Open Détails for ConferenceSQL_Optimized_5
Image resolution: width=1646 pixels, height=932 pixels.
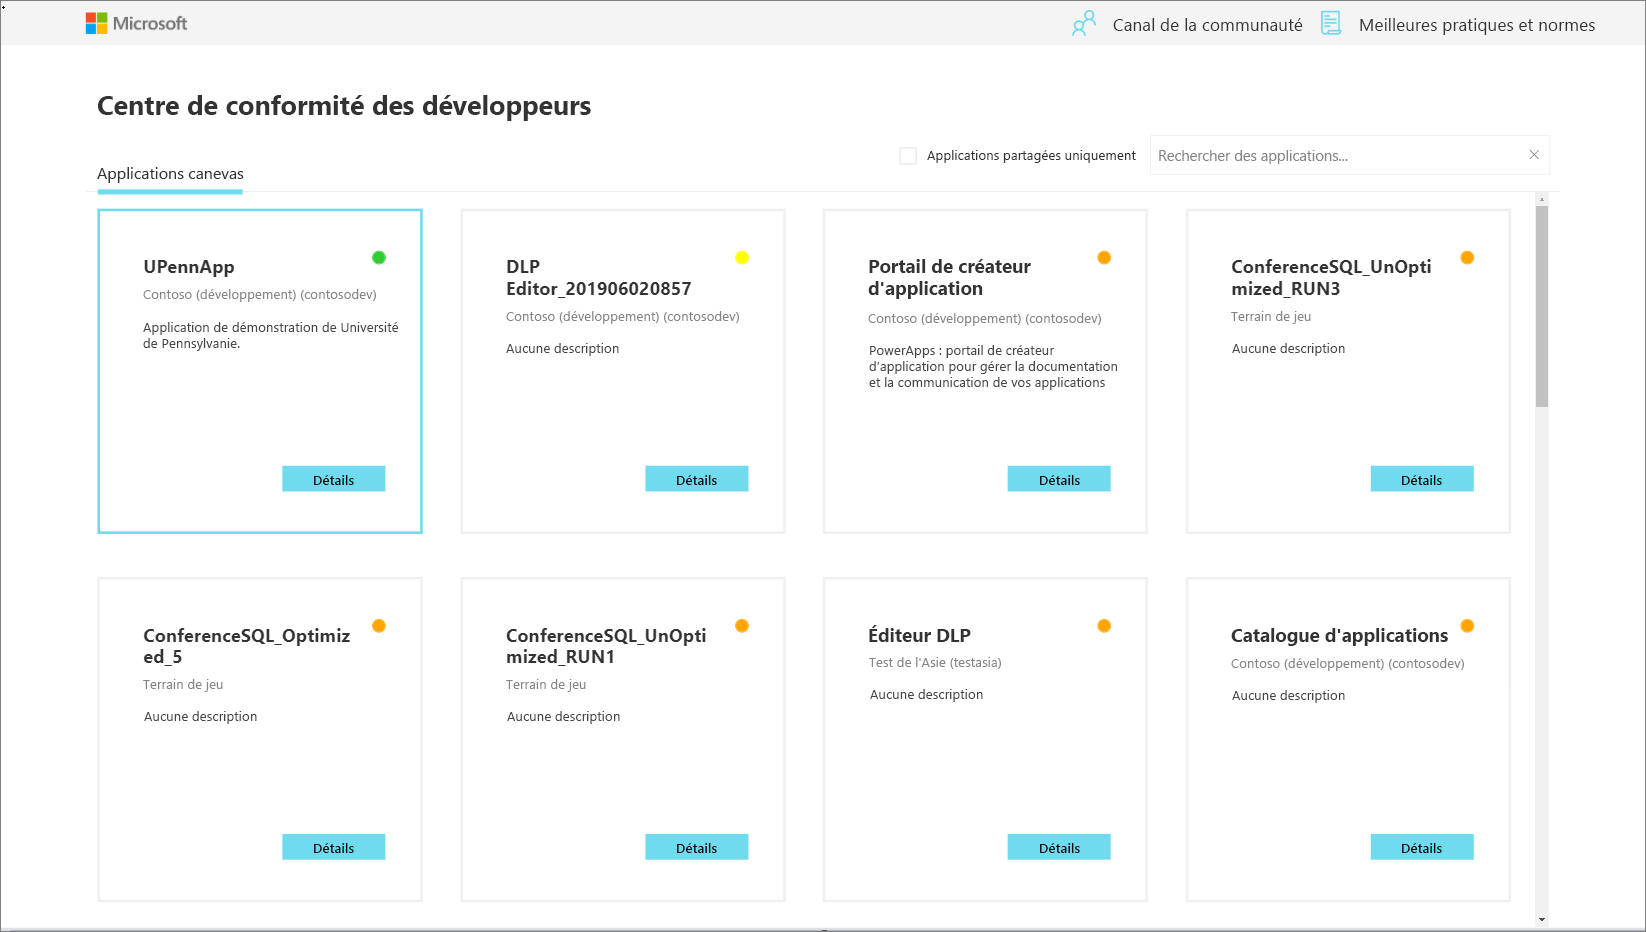tap(333, 847)
